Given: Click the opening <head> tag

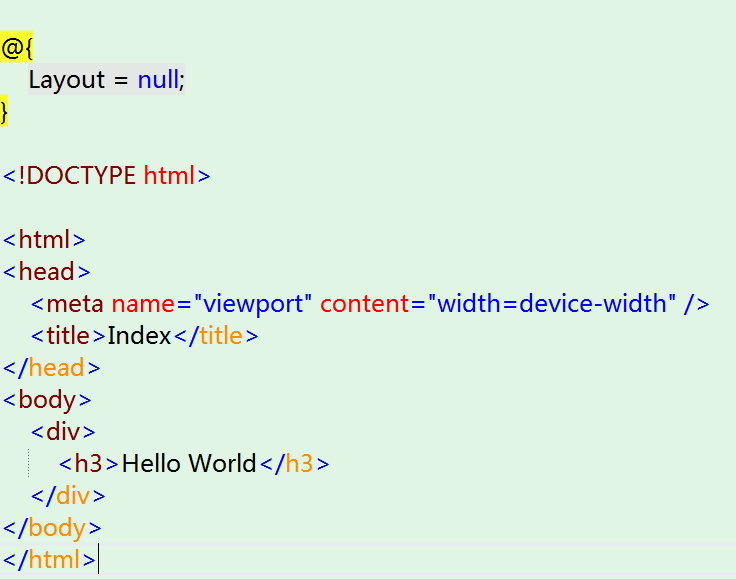Looking at the screenshot, I should [46, 272].
